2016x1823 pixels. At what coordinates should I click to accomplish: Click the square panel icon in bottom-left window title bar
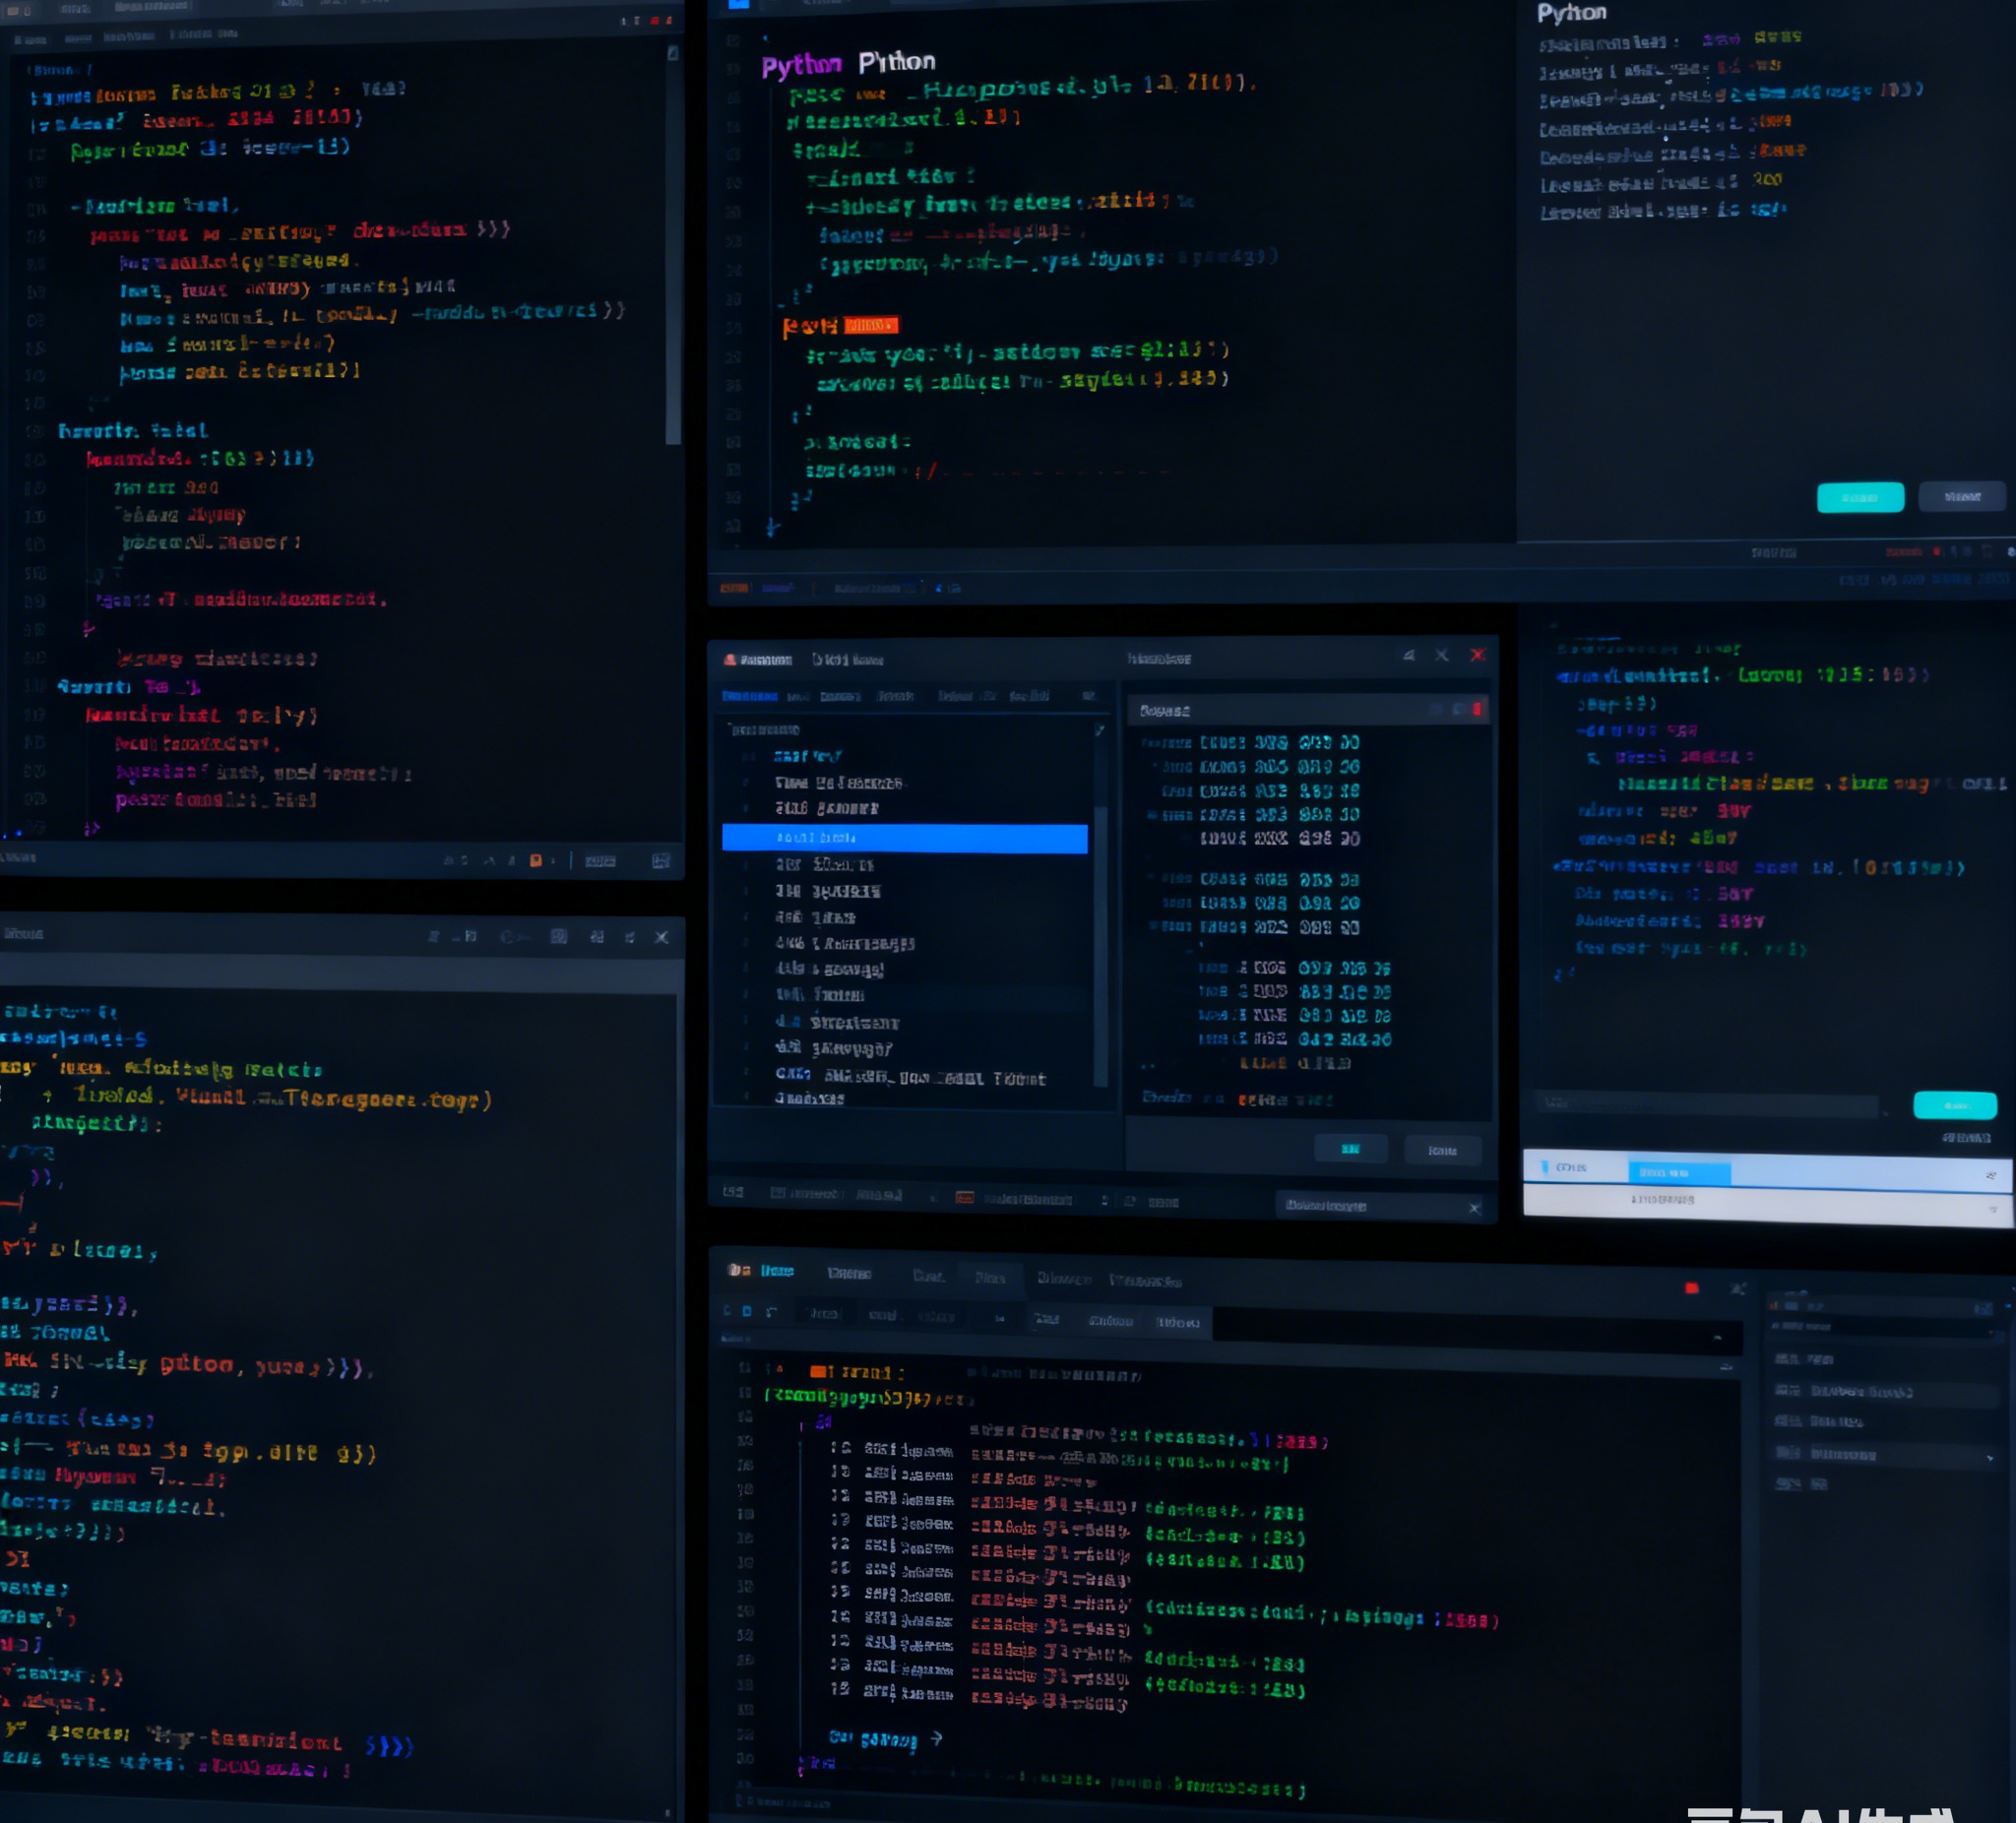(559, 937)
